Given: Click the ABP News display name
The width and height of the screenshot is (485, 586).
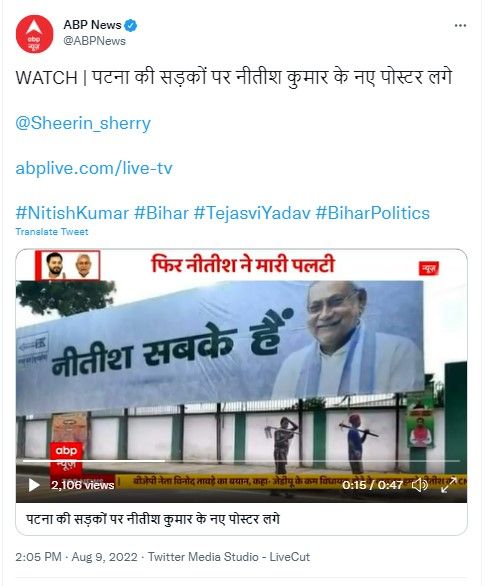Looking at the screenshot, I should tap(92, 25).
